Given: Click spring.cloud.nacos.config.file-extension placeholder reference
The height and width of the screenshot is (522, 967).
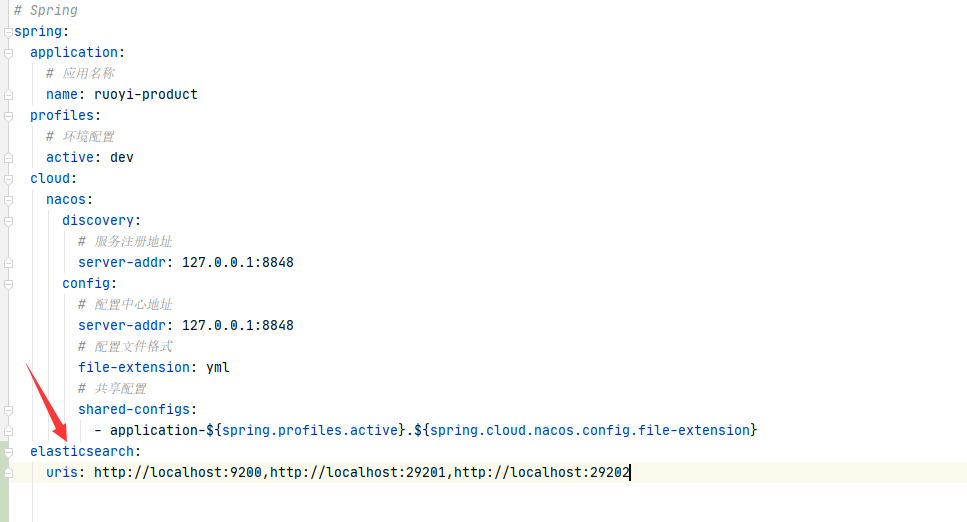Looking at the screenshot, I should 590,430.
